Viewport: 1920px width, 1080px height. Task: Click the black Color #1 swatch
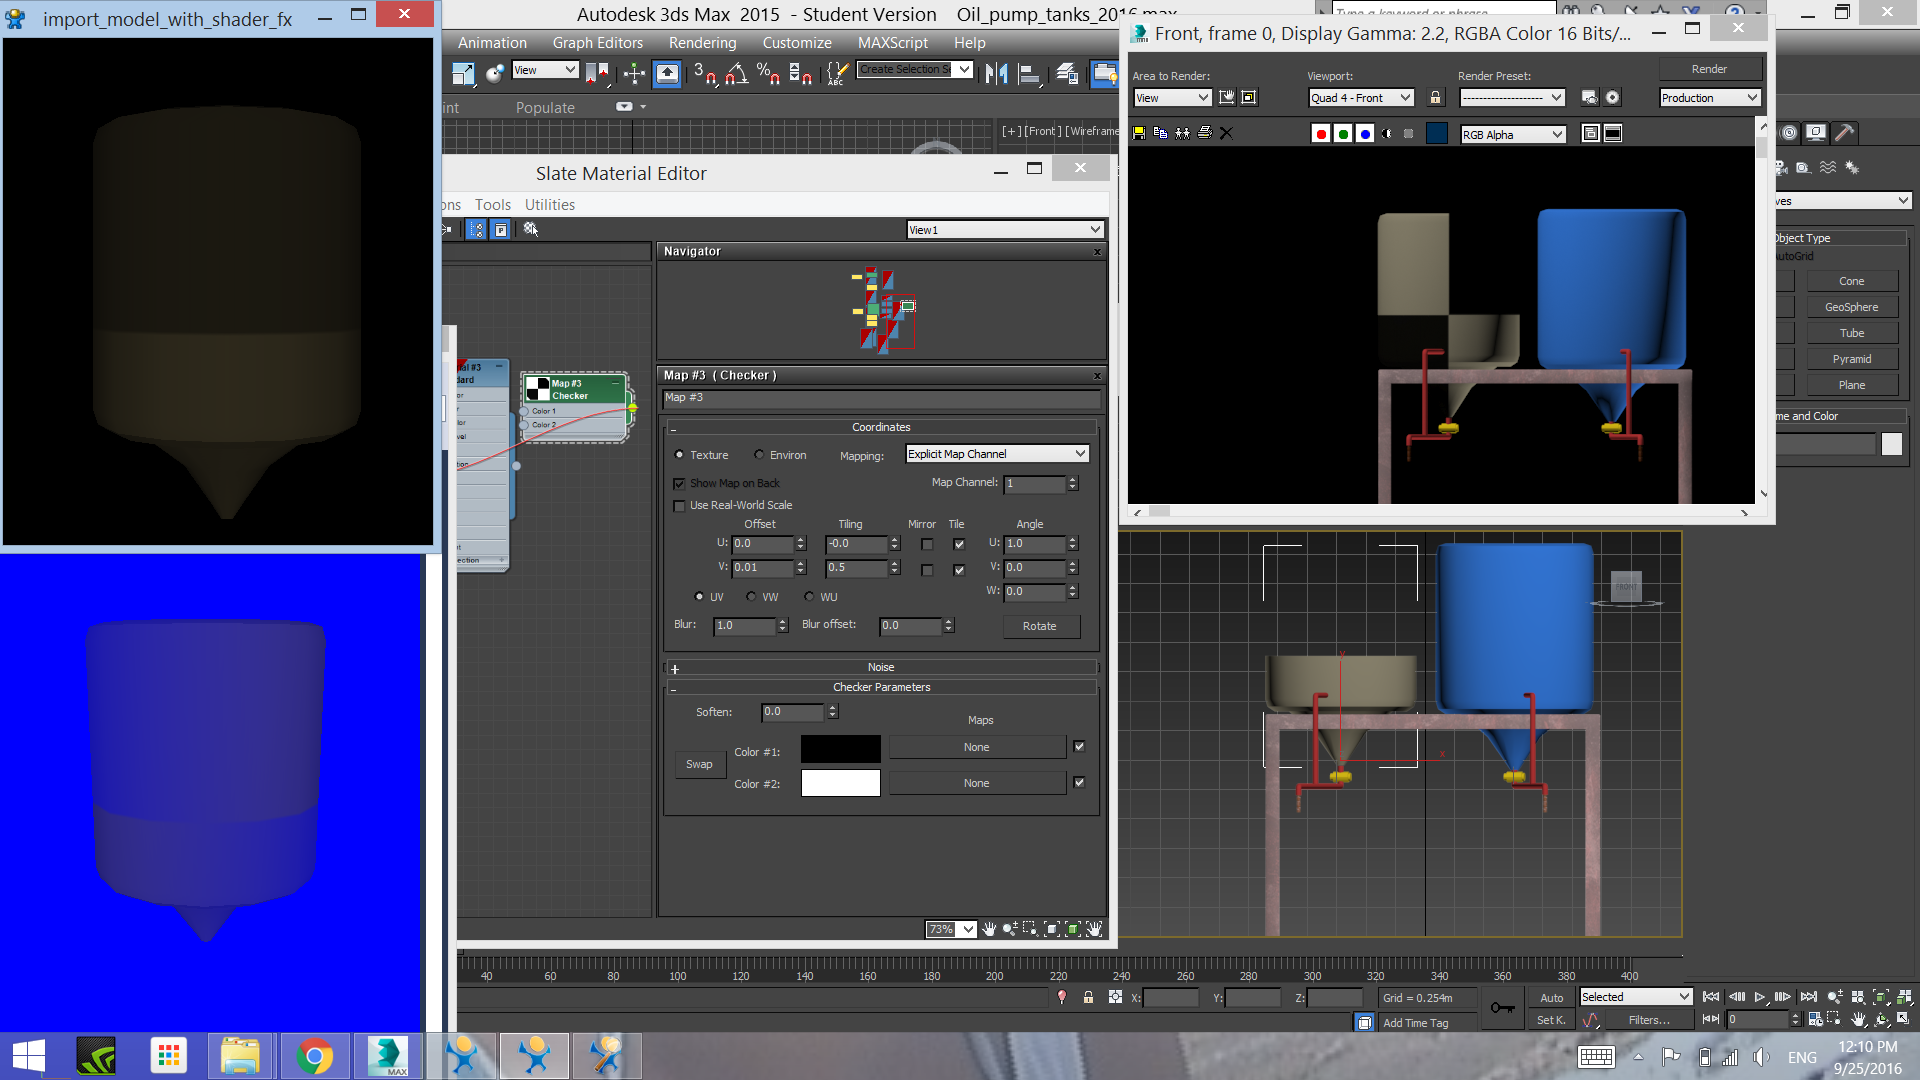[841, 749]
